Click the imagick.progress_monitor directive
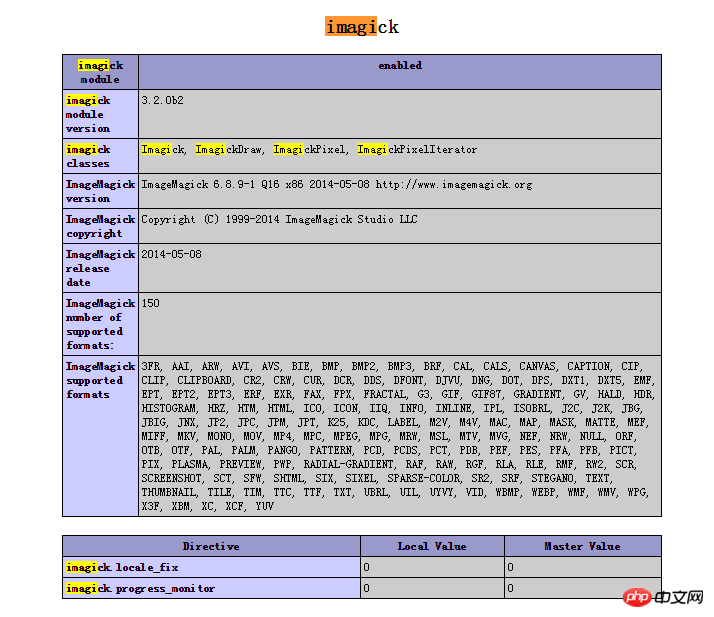Viewport: 714px width, 617px height. point(140,588)
